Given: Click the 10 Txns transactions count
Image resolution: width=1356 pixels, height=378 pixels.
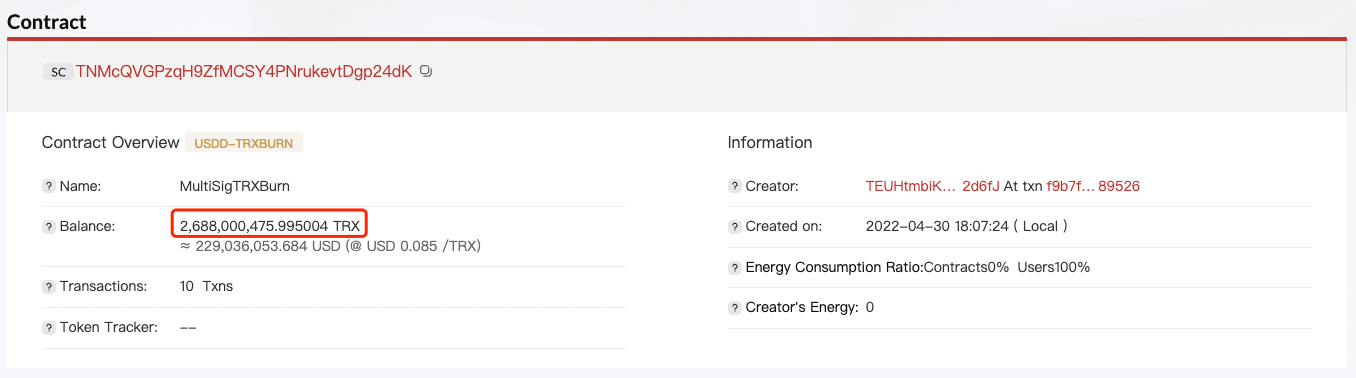Looking at the screenshot, I should click(x=206, y=286).
